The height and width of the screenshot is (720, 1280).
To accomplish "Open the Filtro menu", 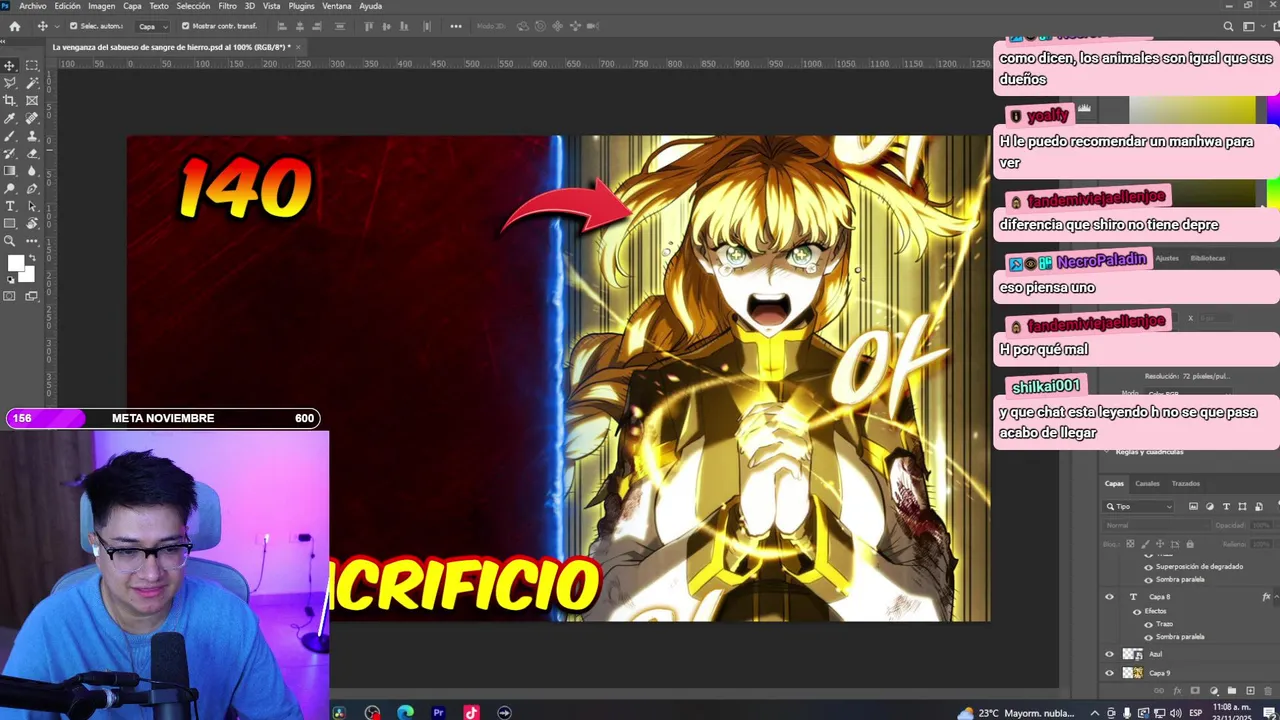I will 227,6.
